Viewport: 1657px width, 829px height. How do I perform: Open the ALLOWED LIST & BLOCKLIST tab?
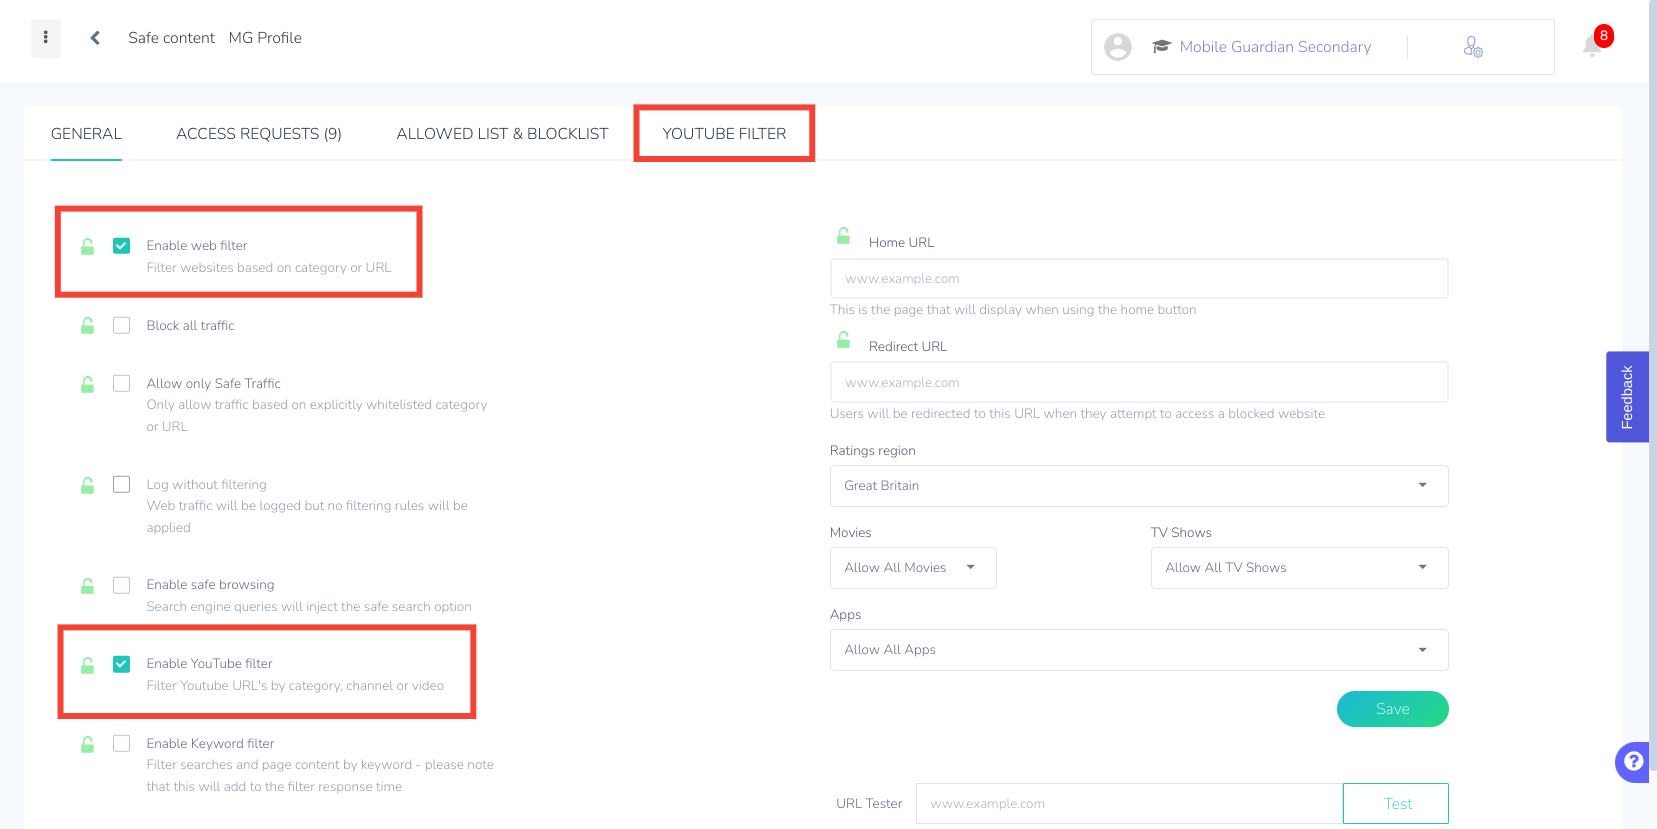(502, 134)
